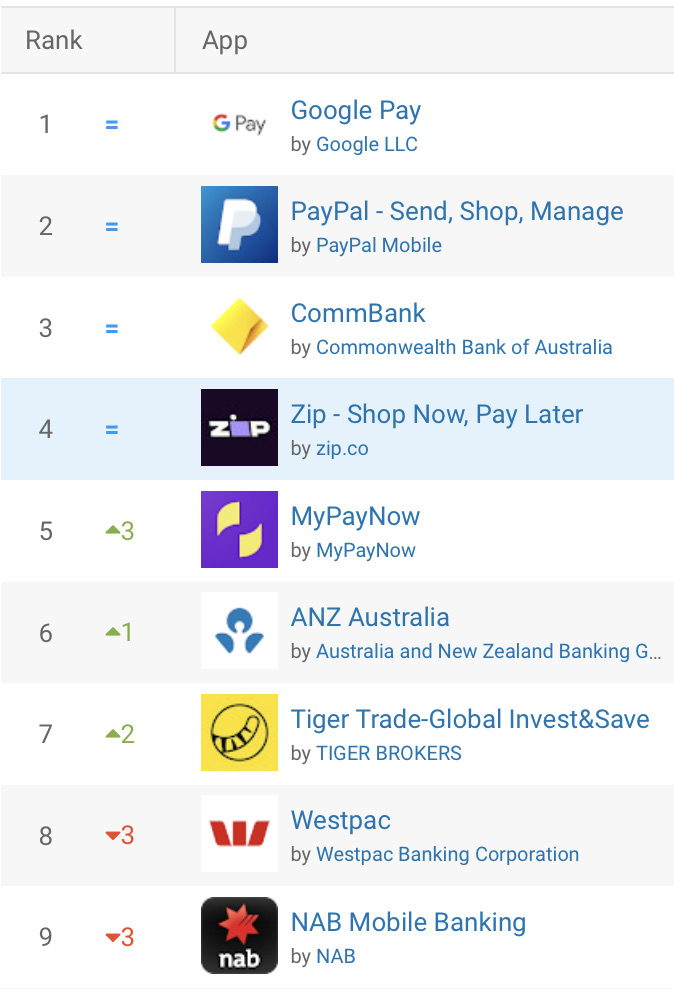The height and width of the screenshot is (989, 674).
Task: Click the zip.co developer link
Action: pyautogui.click(x=342, y=449)
